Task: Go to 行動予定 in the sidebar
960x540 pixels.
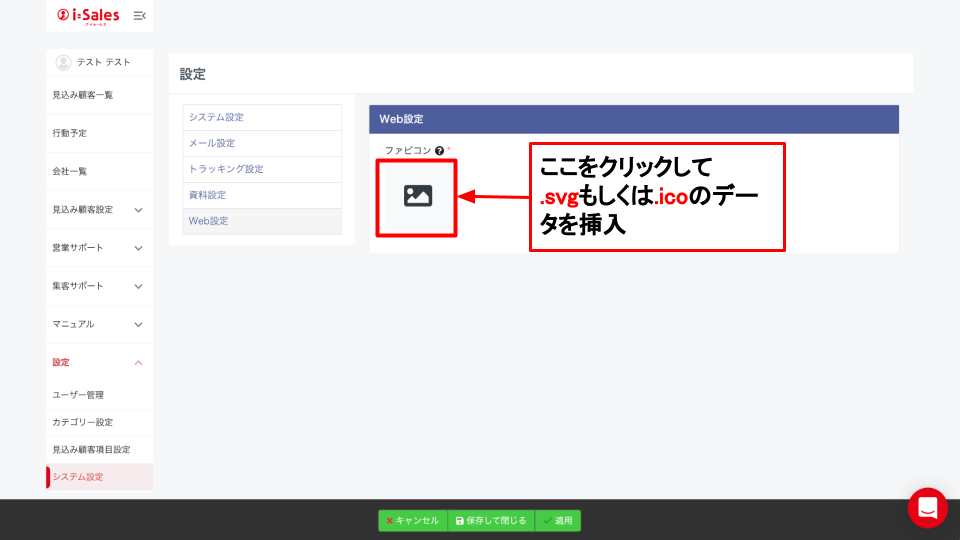Action: coord(70,133)
